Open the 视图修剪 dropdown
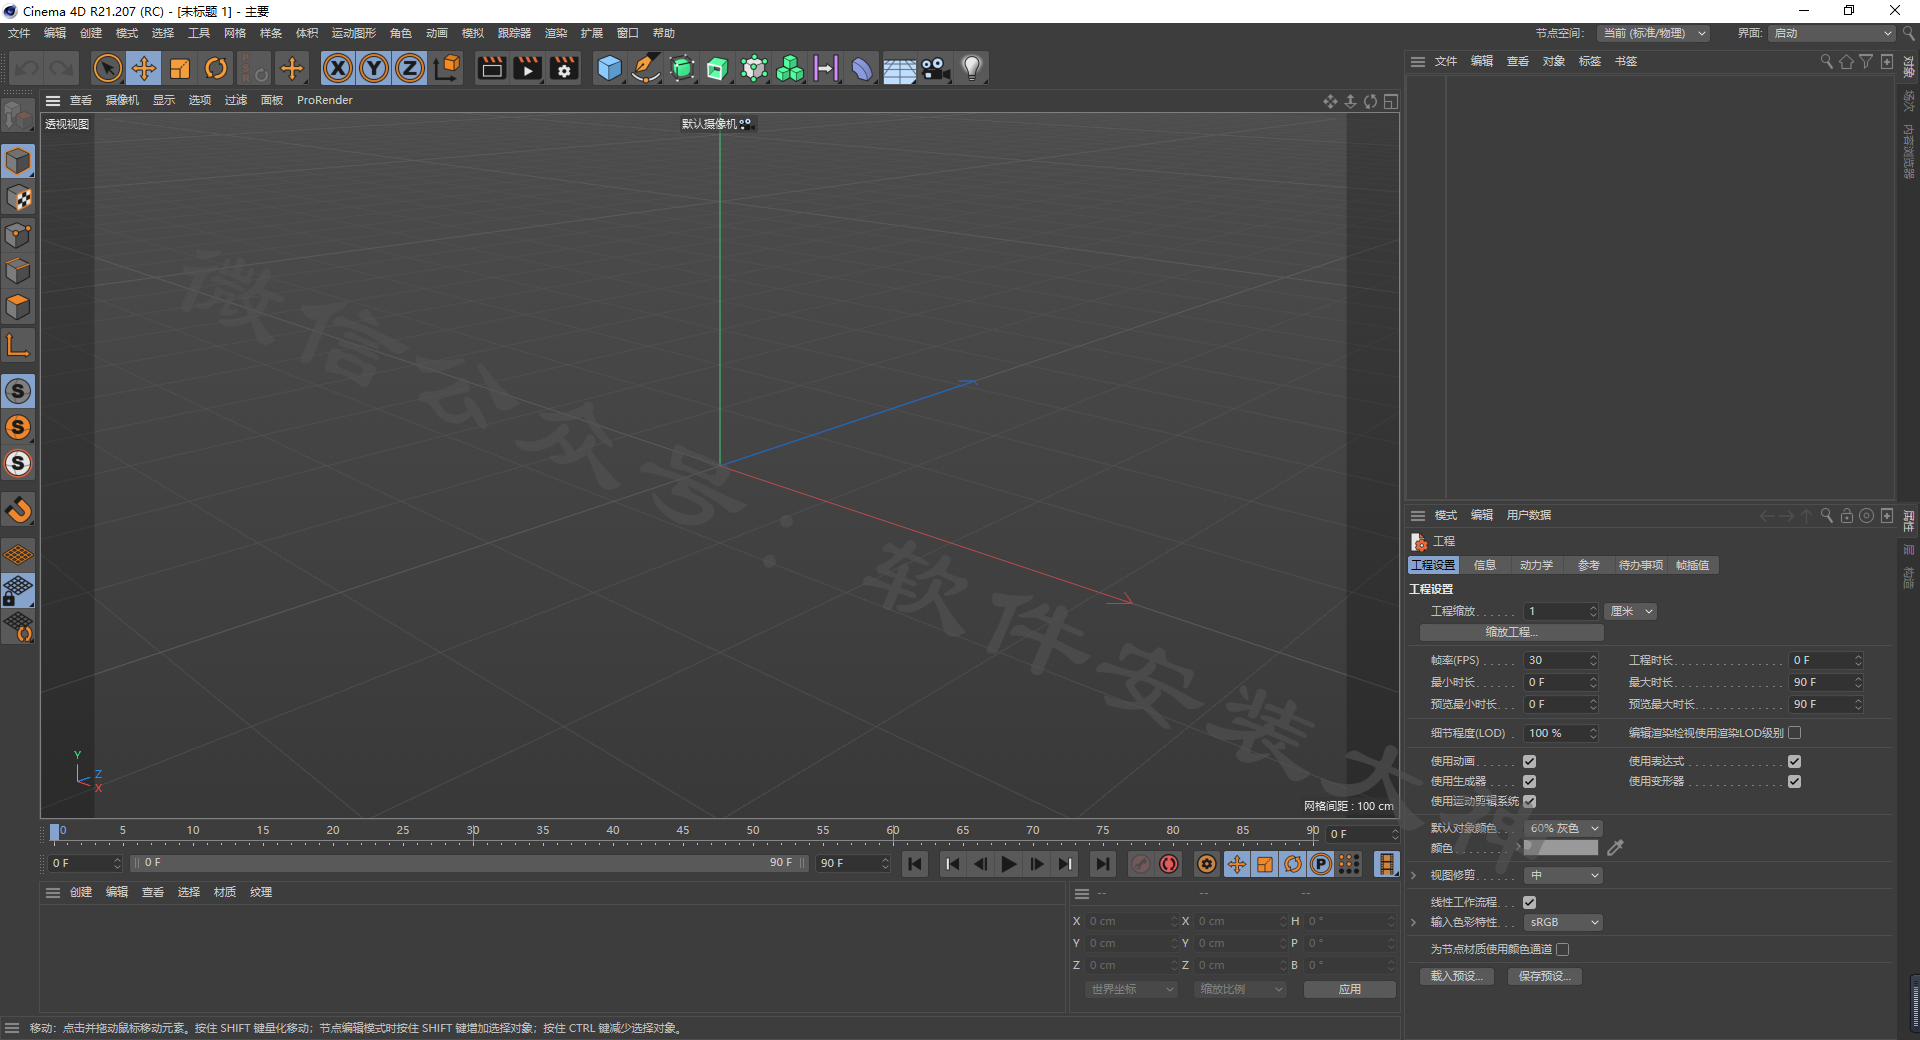 coord(1563,875)
